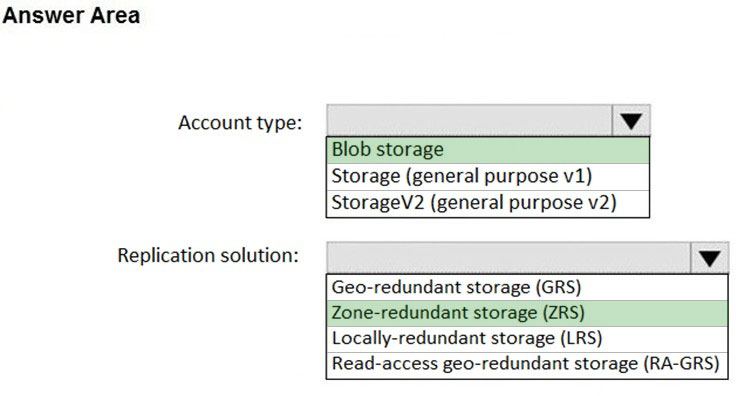Select the highlighted Zone-redundant storage (ZRS) option
The image size is (738, 396).
point(527,313)
